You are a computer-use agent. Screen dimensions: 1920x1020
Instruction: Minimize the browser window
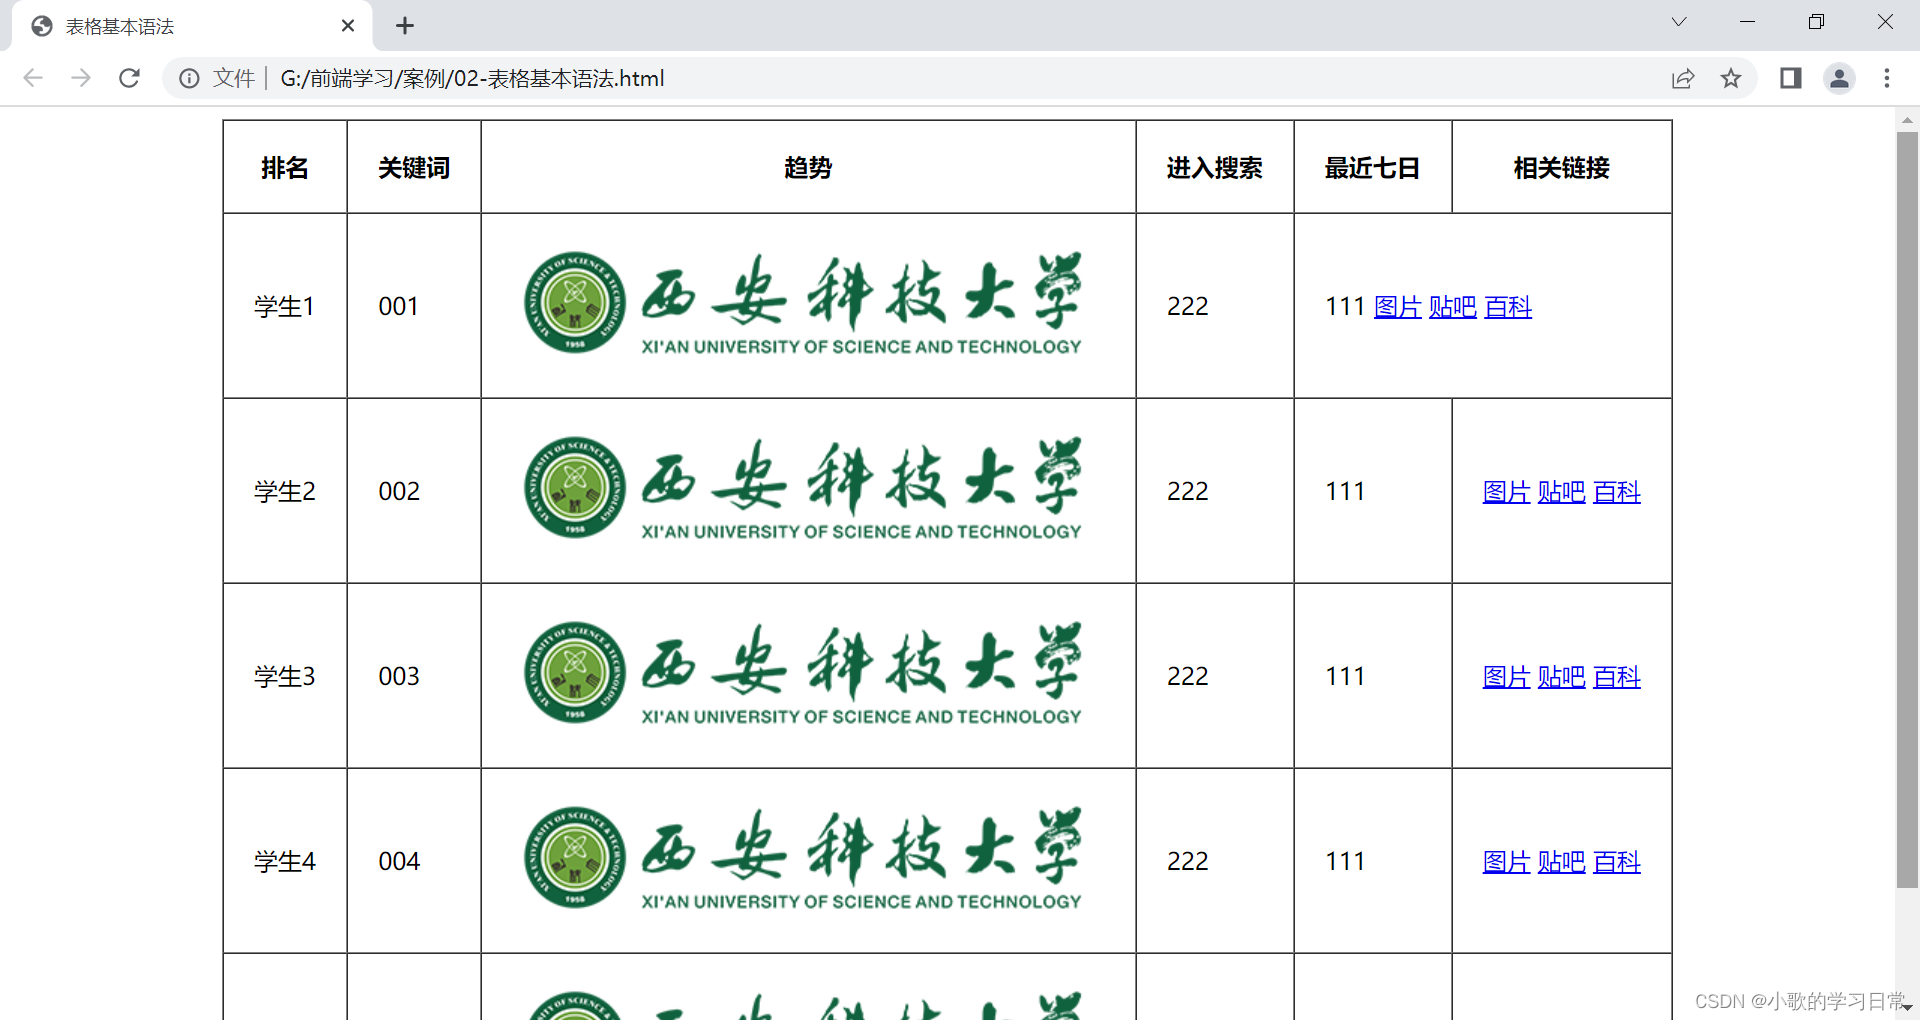(1748, 22)
